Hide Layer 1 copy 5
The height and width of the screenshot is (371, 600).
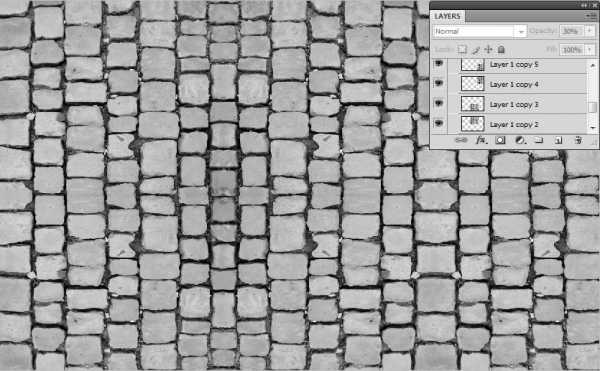tap(439, 63)
